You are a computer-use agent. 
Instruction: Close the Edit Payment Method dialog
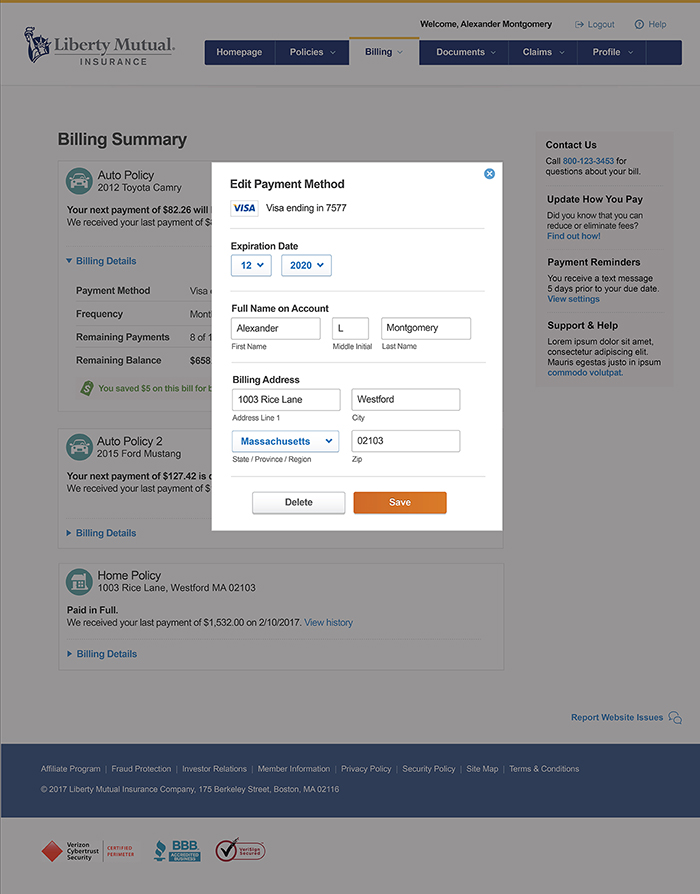pos(489,174)
